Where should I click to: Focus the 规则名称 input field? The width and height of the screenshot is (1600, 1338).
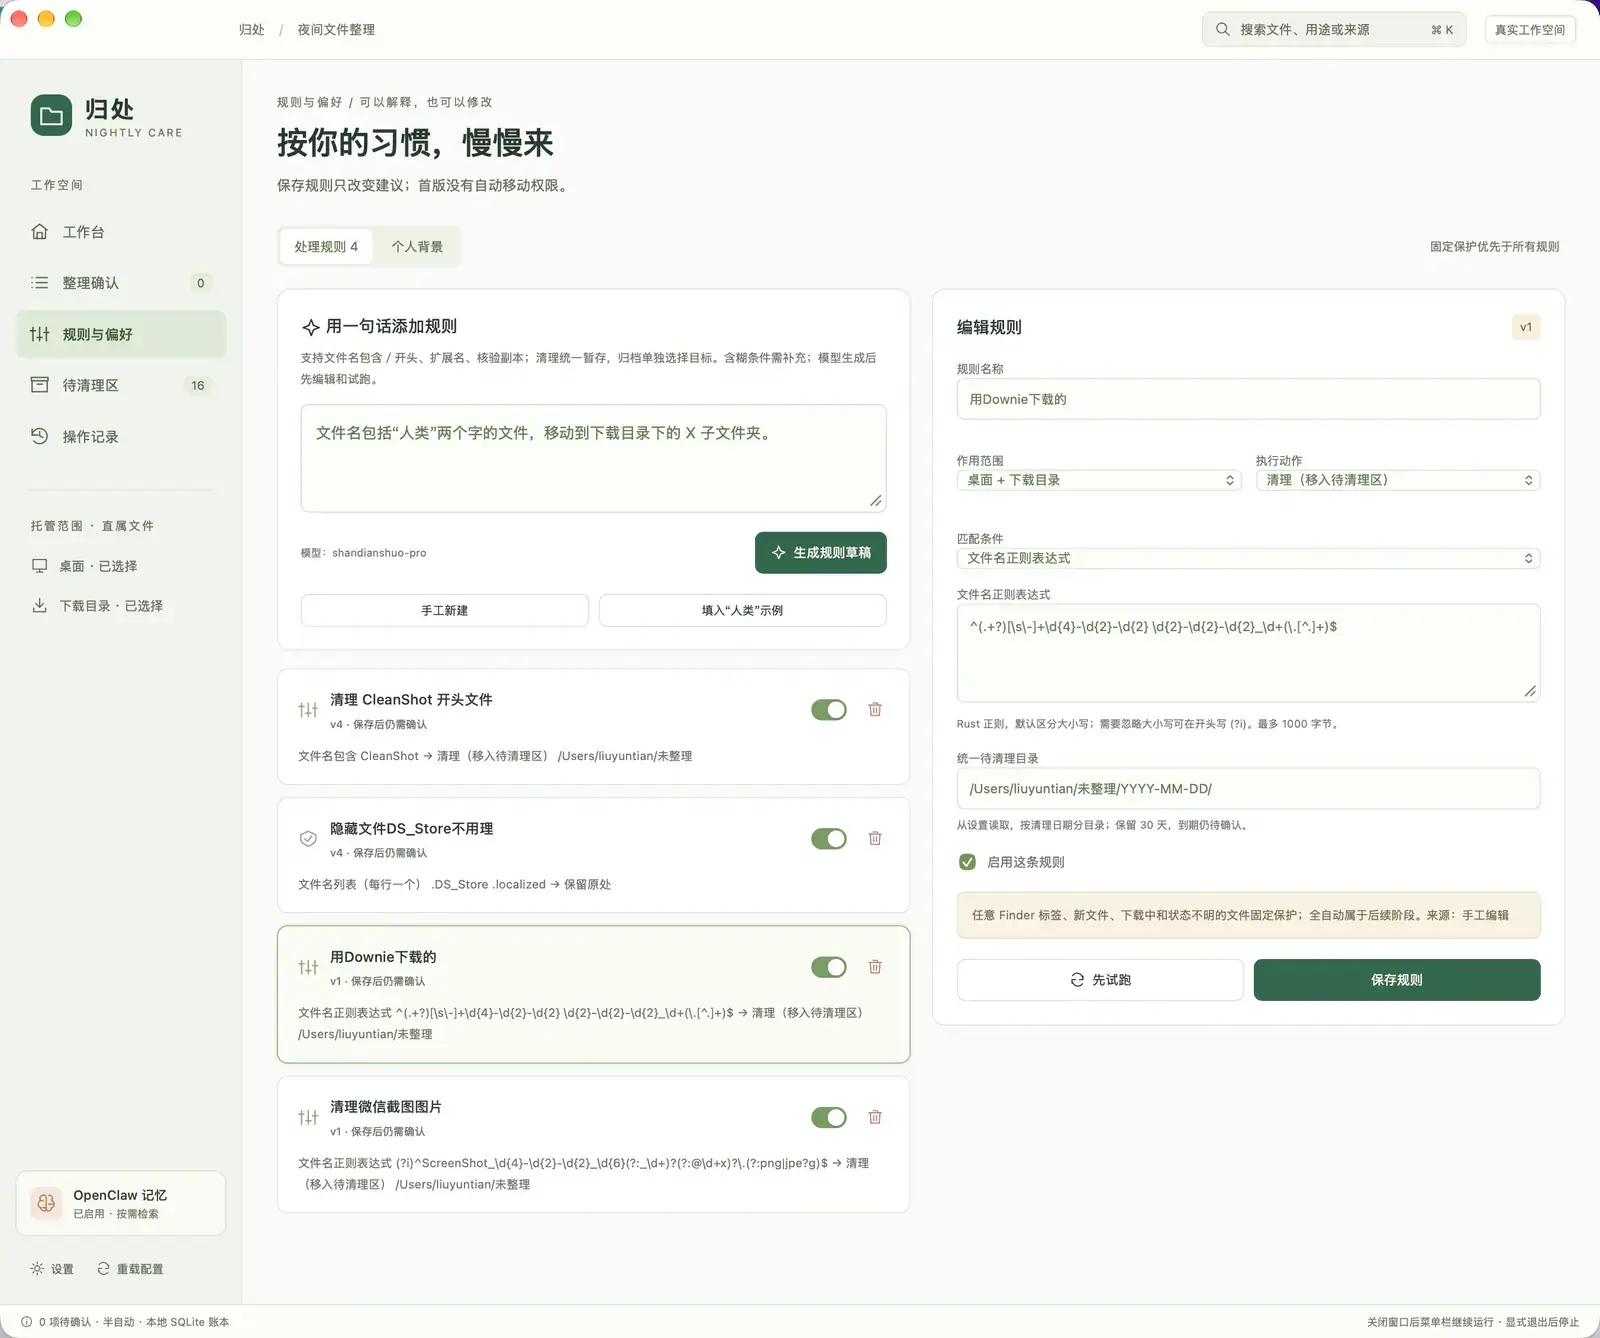[x=1248, y=399]
